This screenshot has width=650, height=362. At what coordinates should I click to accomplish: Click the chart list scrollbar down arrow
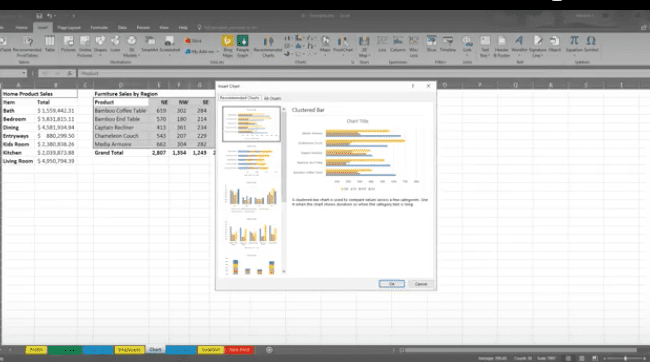point(284,272)
